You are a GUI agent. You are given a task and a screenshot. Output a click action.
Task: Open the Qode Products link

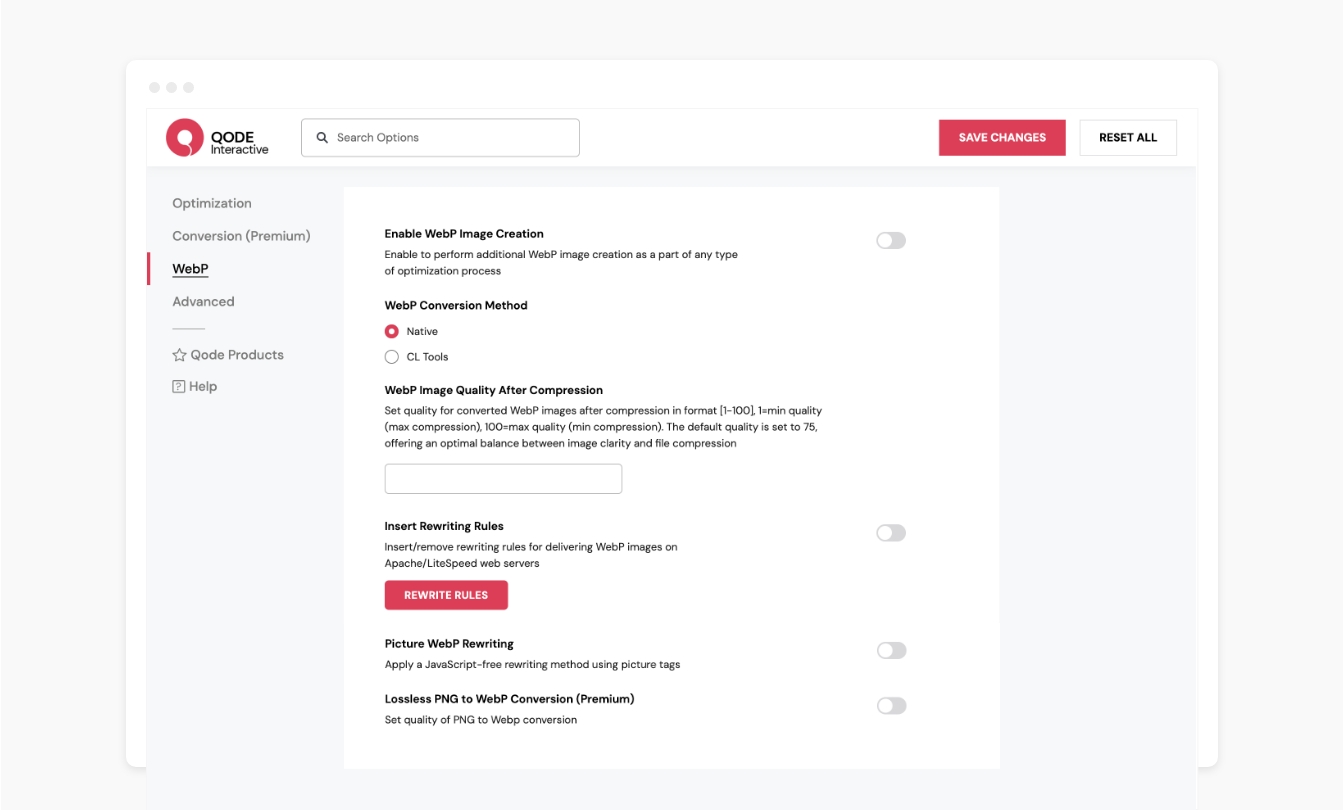tap(237, 355)
